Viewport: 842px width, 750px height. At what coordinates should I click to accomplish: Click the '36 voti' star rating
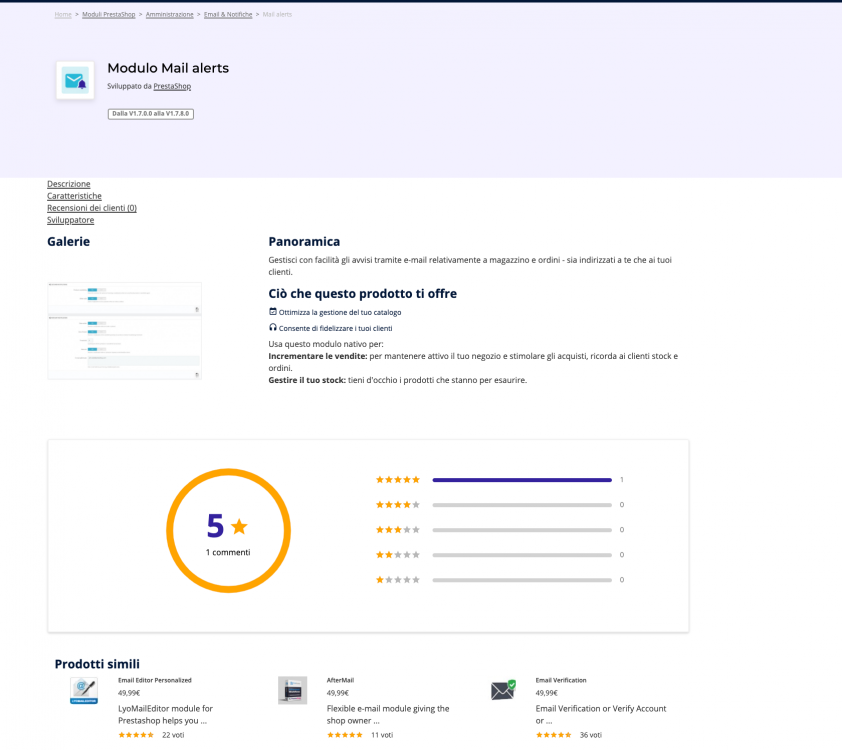(553, 735)
